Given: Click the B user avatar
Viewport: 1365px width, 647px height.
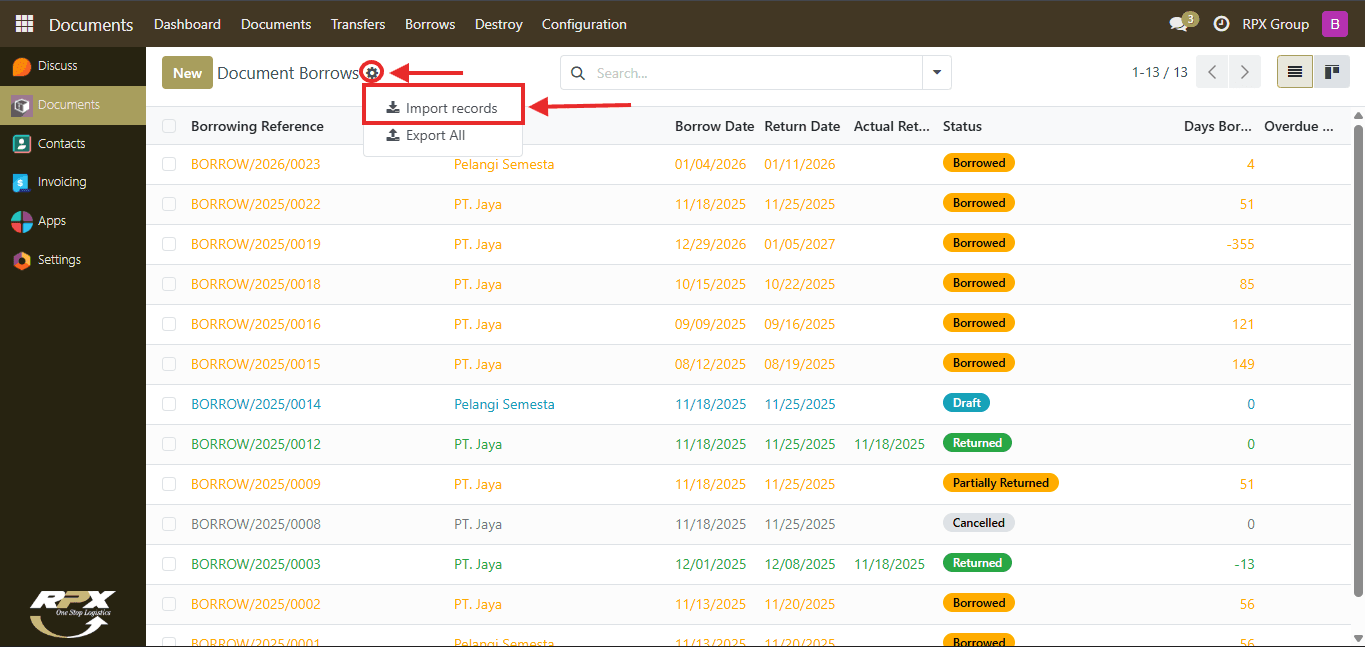Looking at the screenshot, I should [x=1335, y=24].
